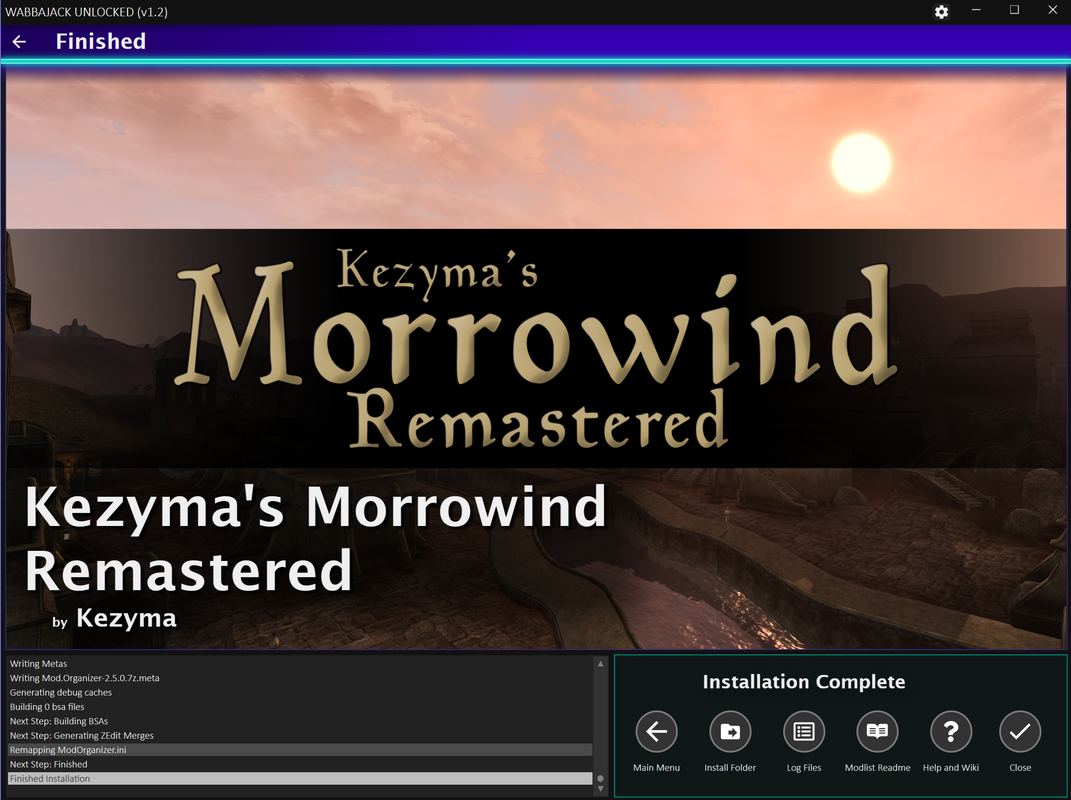The image size is (1071, 800).
Task: Select the 'Finished Installation' log line
Action: pyautogui.click(x=300, y=779)
